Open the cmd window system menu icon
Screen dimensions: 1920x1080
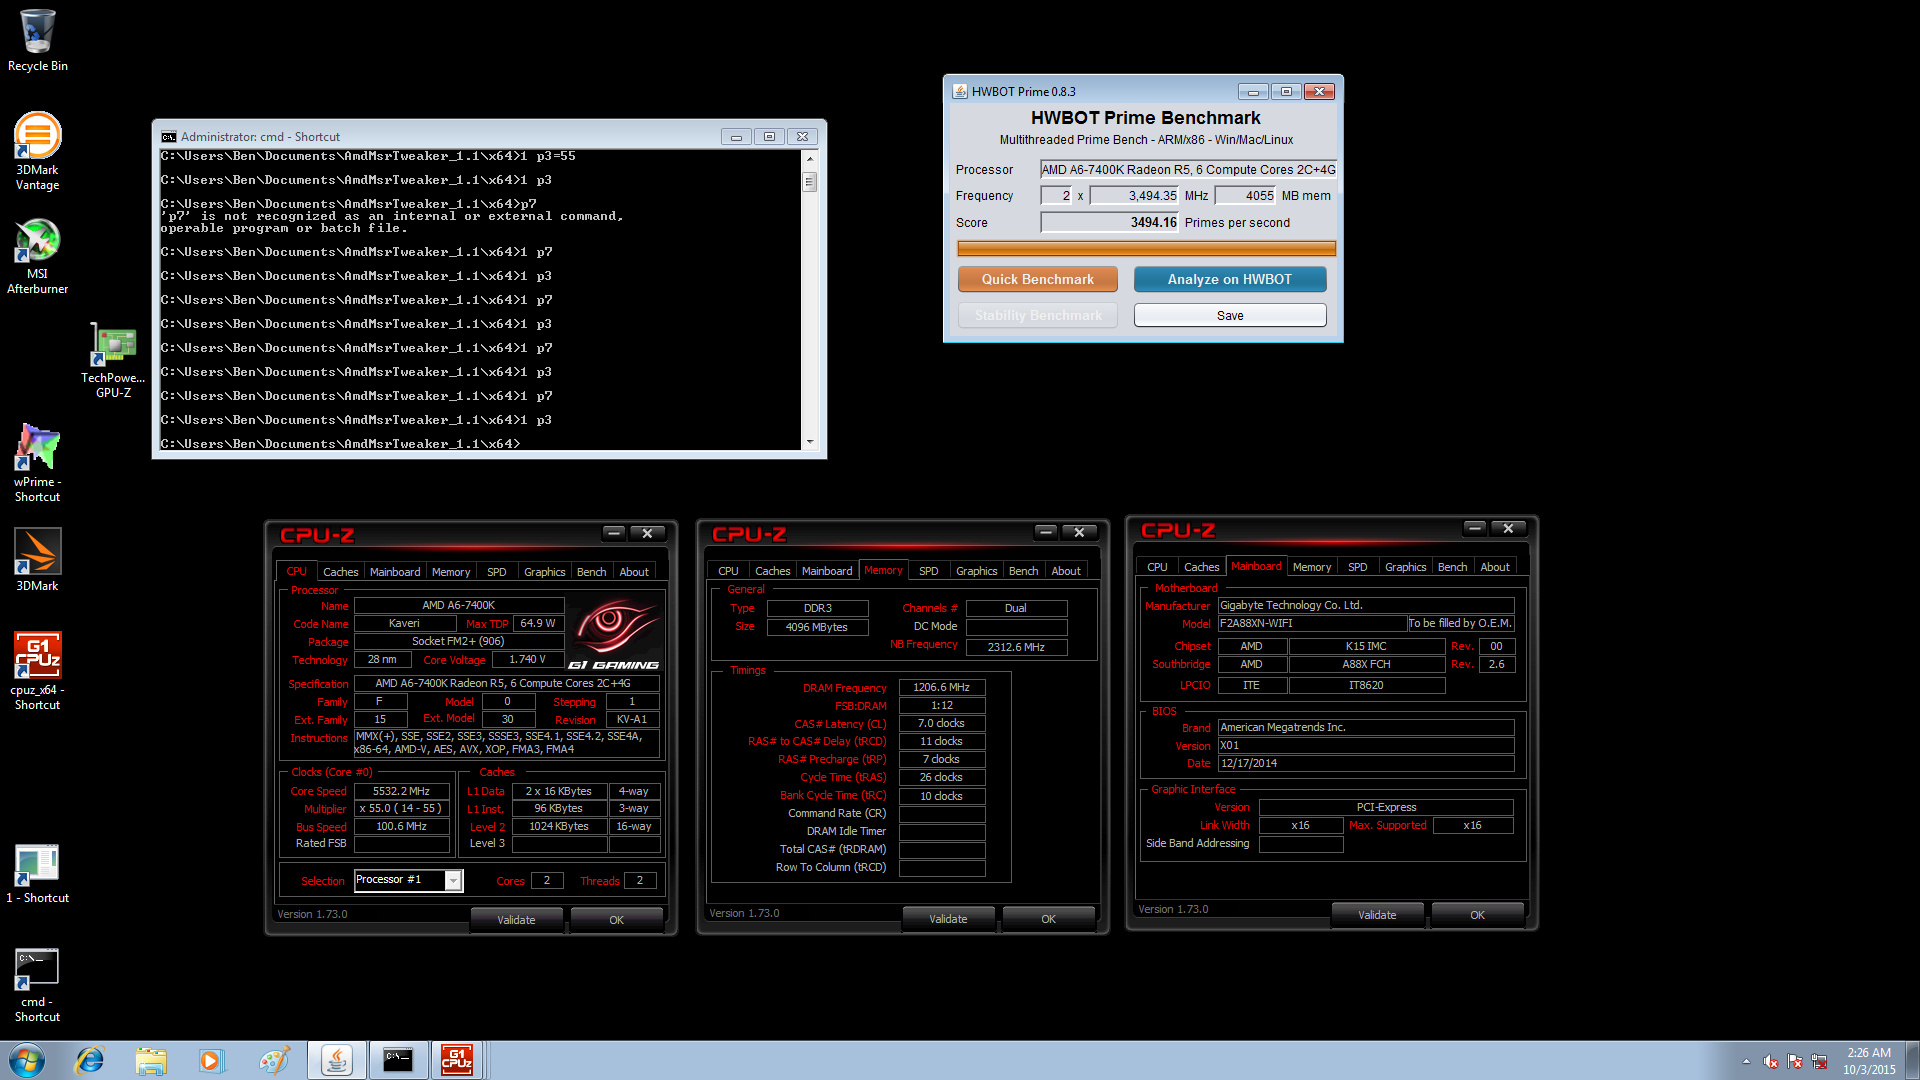(169, 137)
